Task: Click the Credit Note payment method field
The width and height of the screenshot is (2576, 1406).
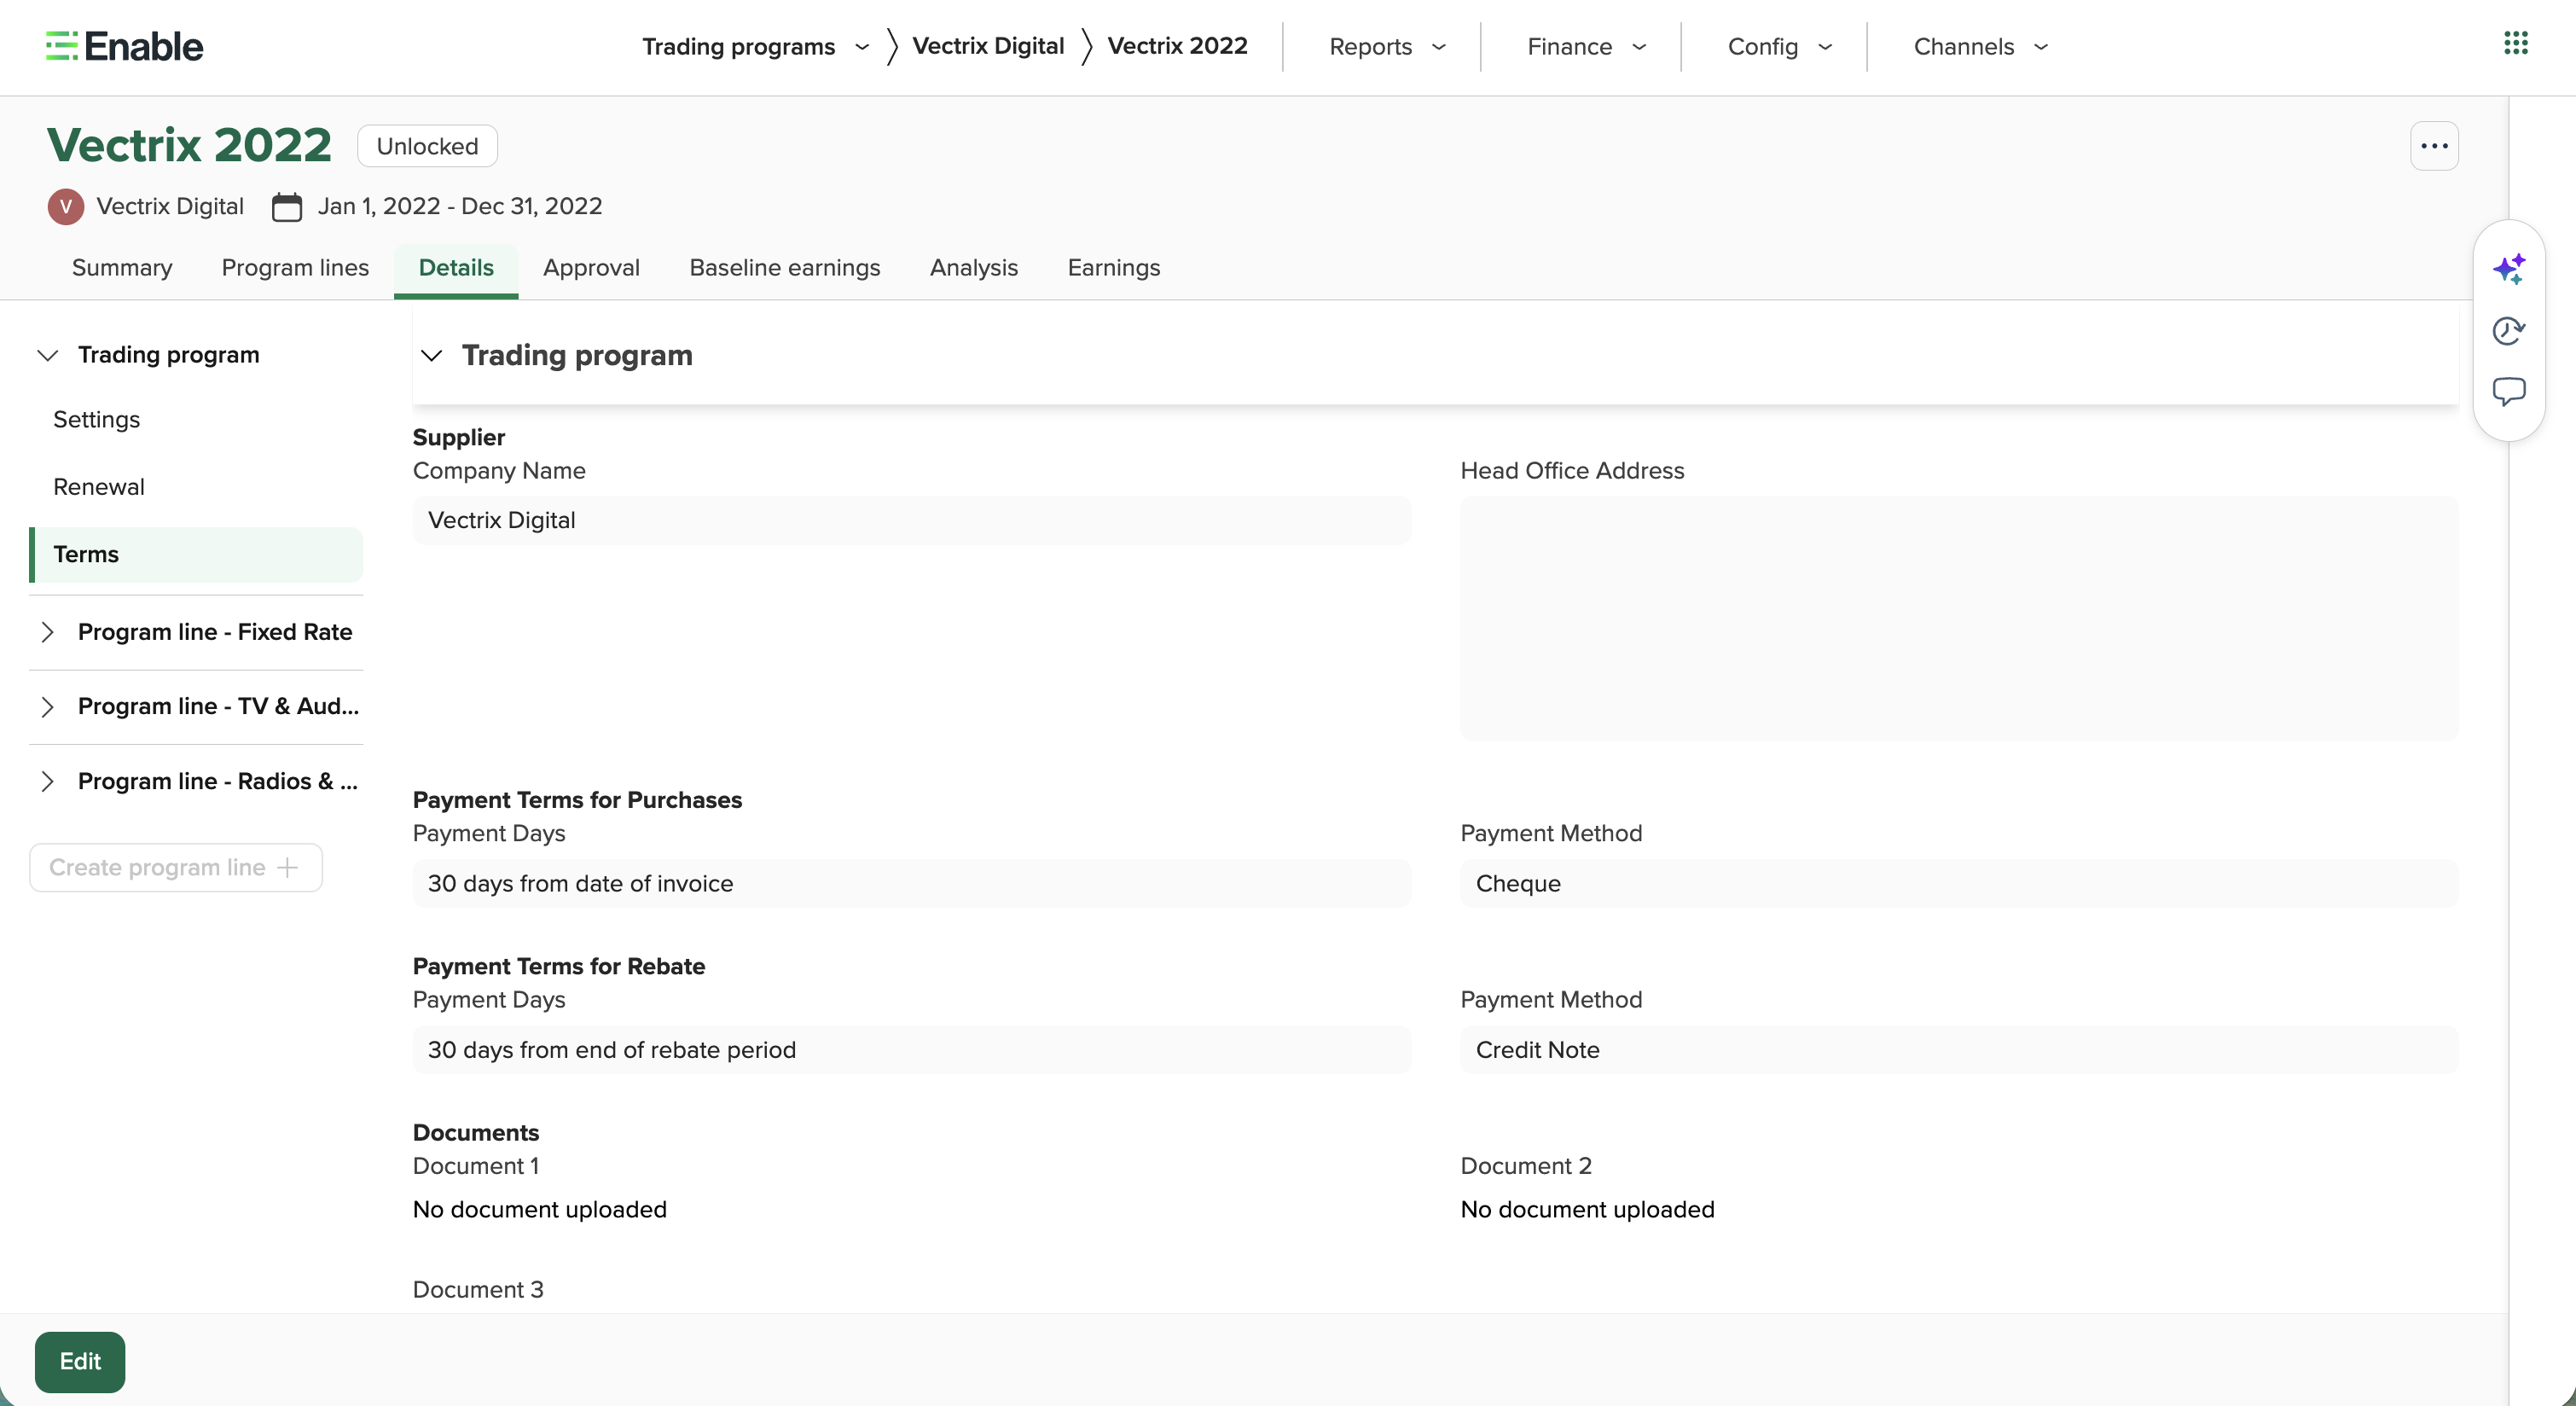Action: pyautogui.click(x=1959, y=1050)
